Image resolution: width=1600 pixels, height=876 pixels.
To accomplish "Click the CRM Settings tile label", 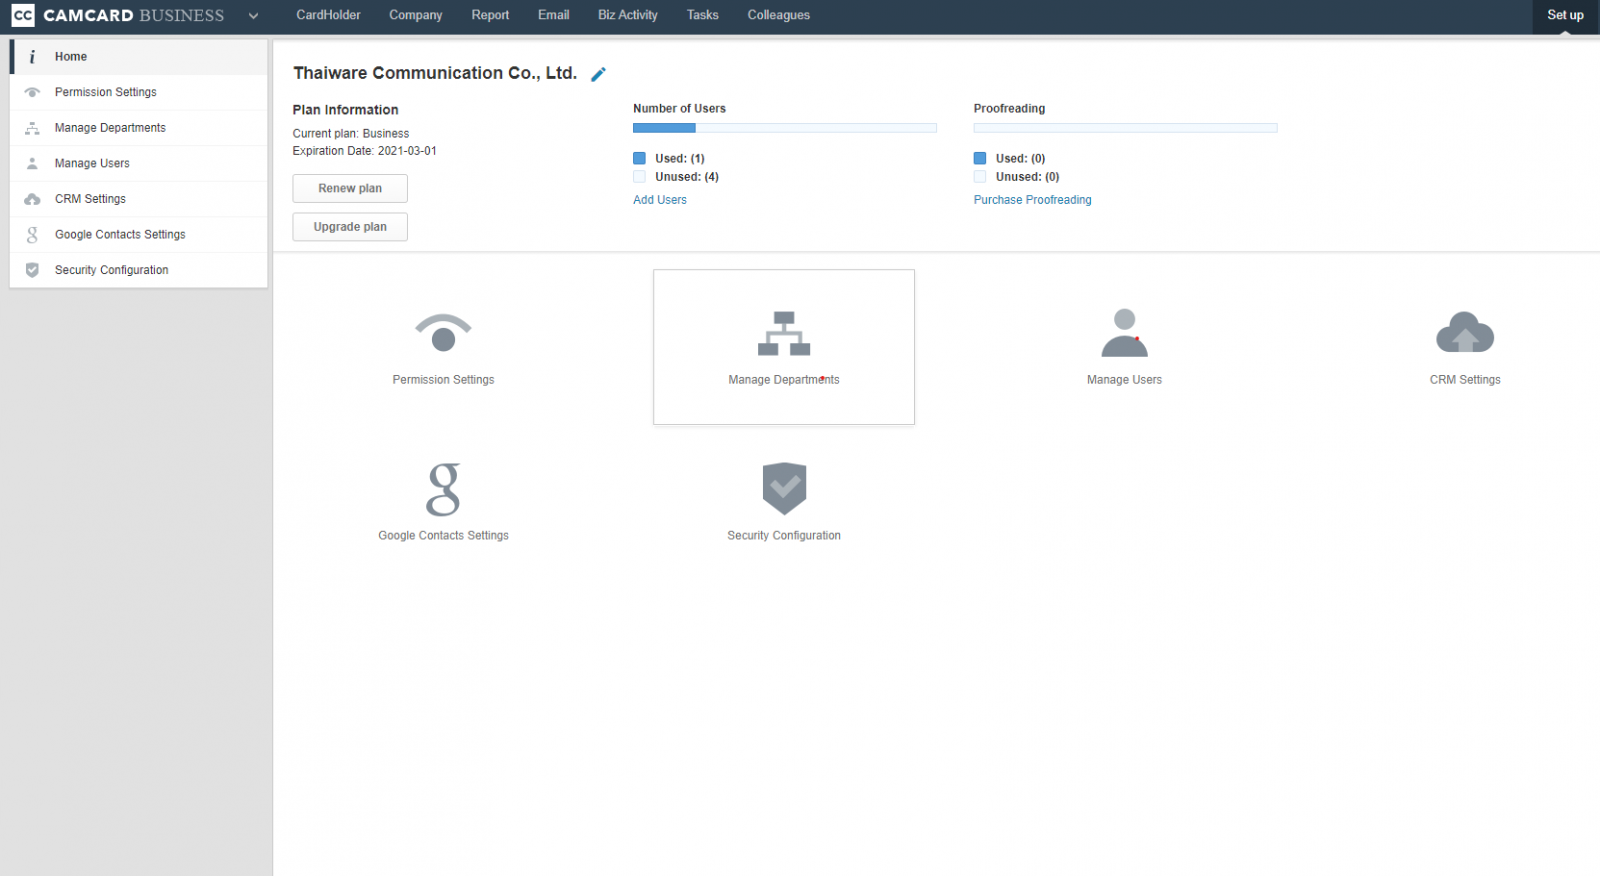I will 1465,380.
